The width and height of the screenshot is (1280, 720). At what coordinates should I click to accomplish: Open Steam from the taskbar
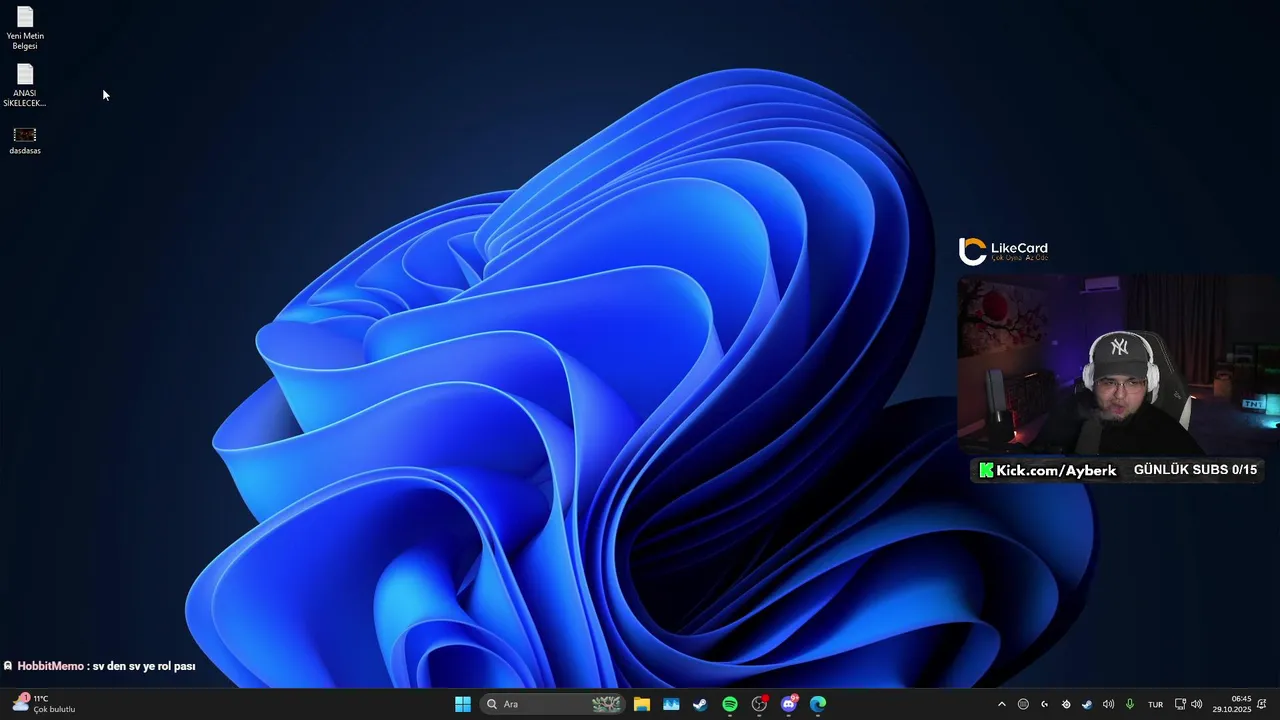[700, 704]
